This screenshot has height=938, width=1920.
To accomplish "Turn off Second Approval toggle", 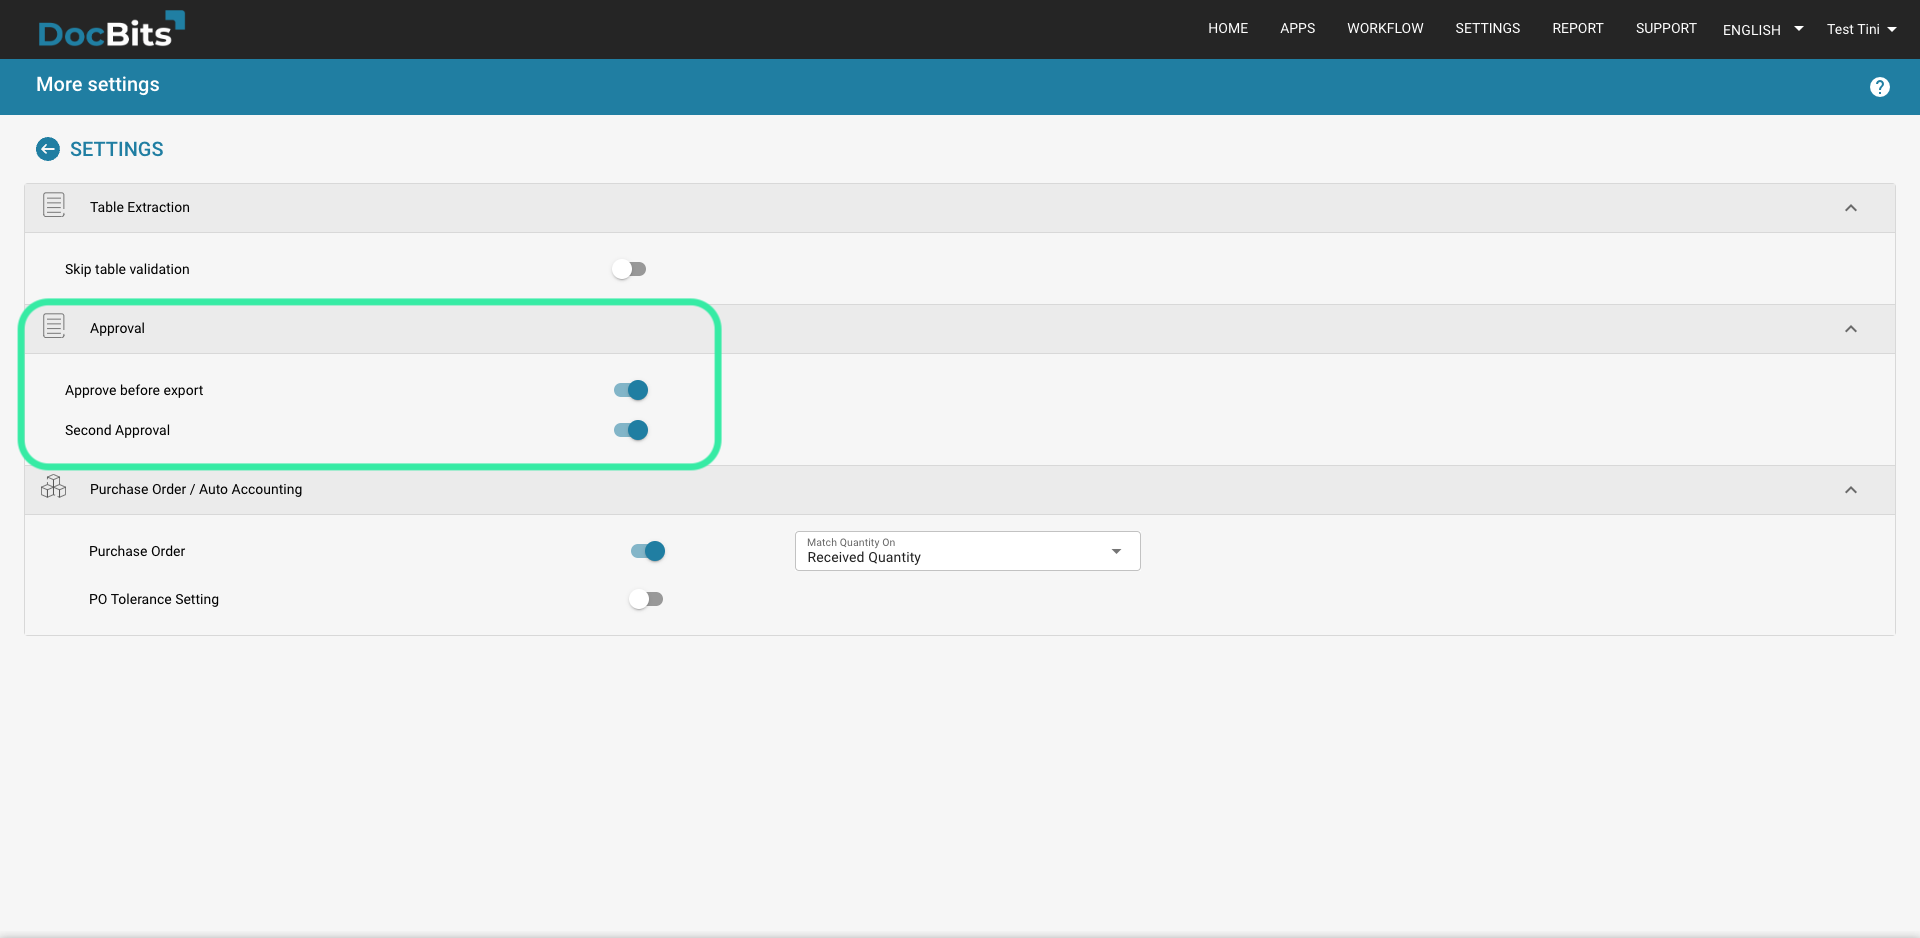I will (631, 430).
